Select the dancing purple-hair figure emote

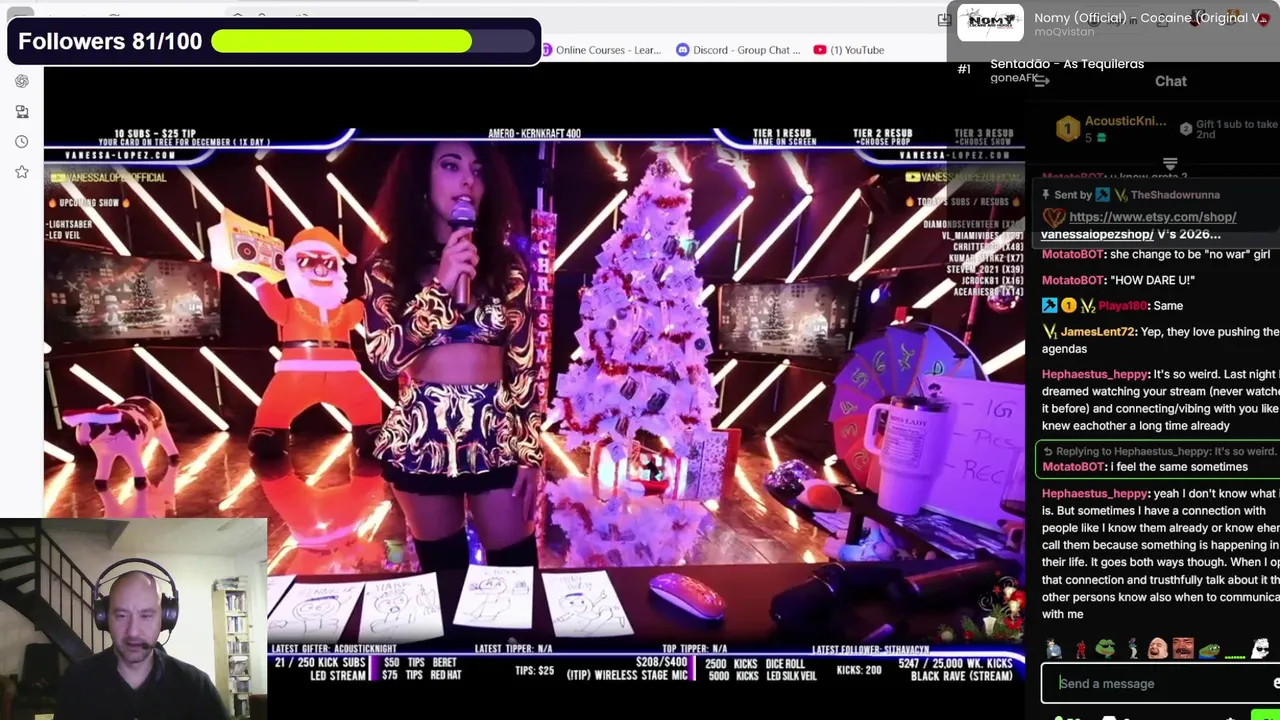1131,649
